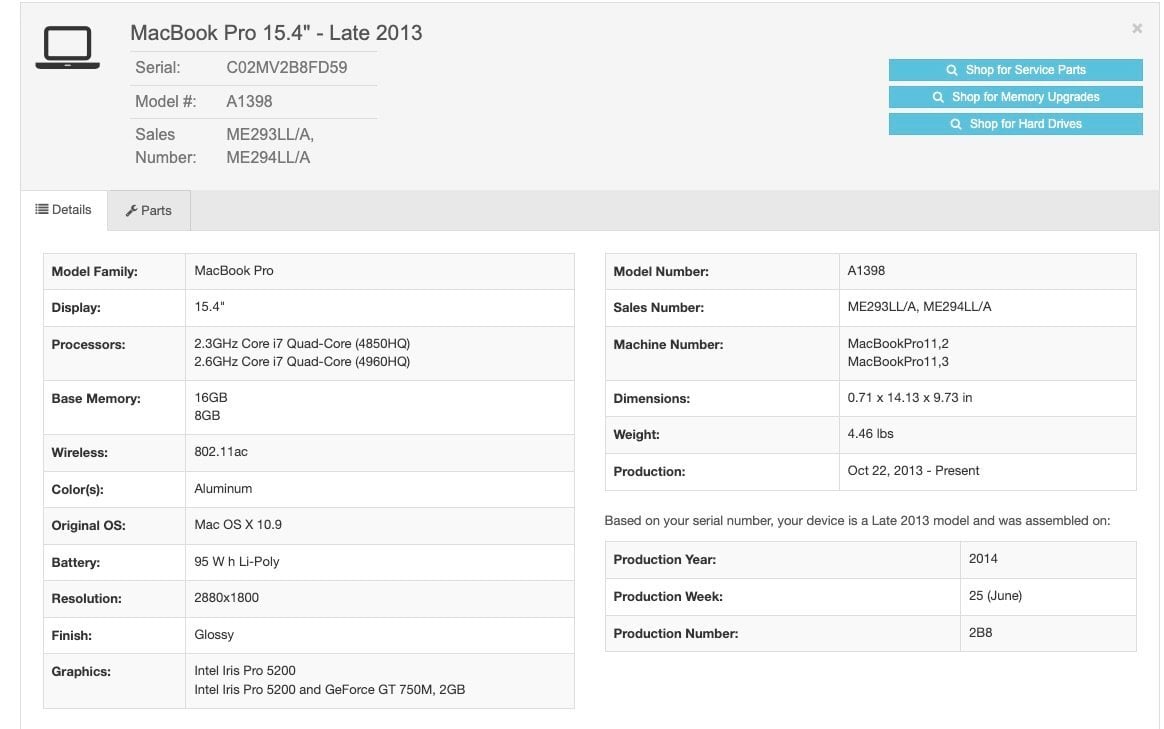Image resolution: width=1164 pixels, height=729 pixels.
Task: Click Shop for Hard Drives button
Action: pos(1016,124)
